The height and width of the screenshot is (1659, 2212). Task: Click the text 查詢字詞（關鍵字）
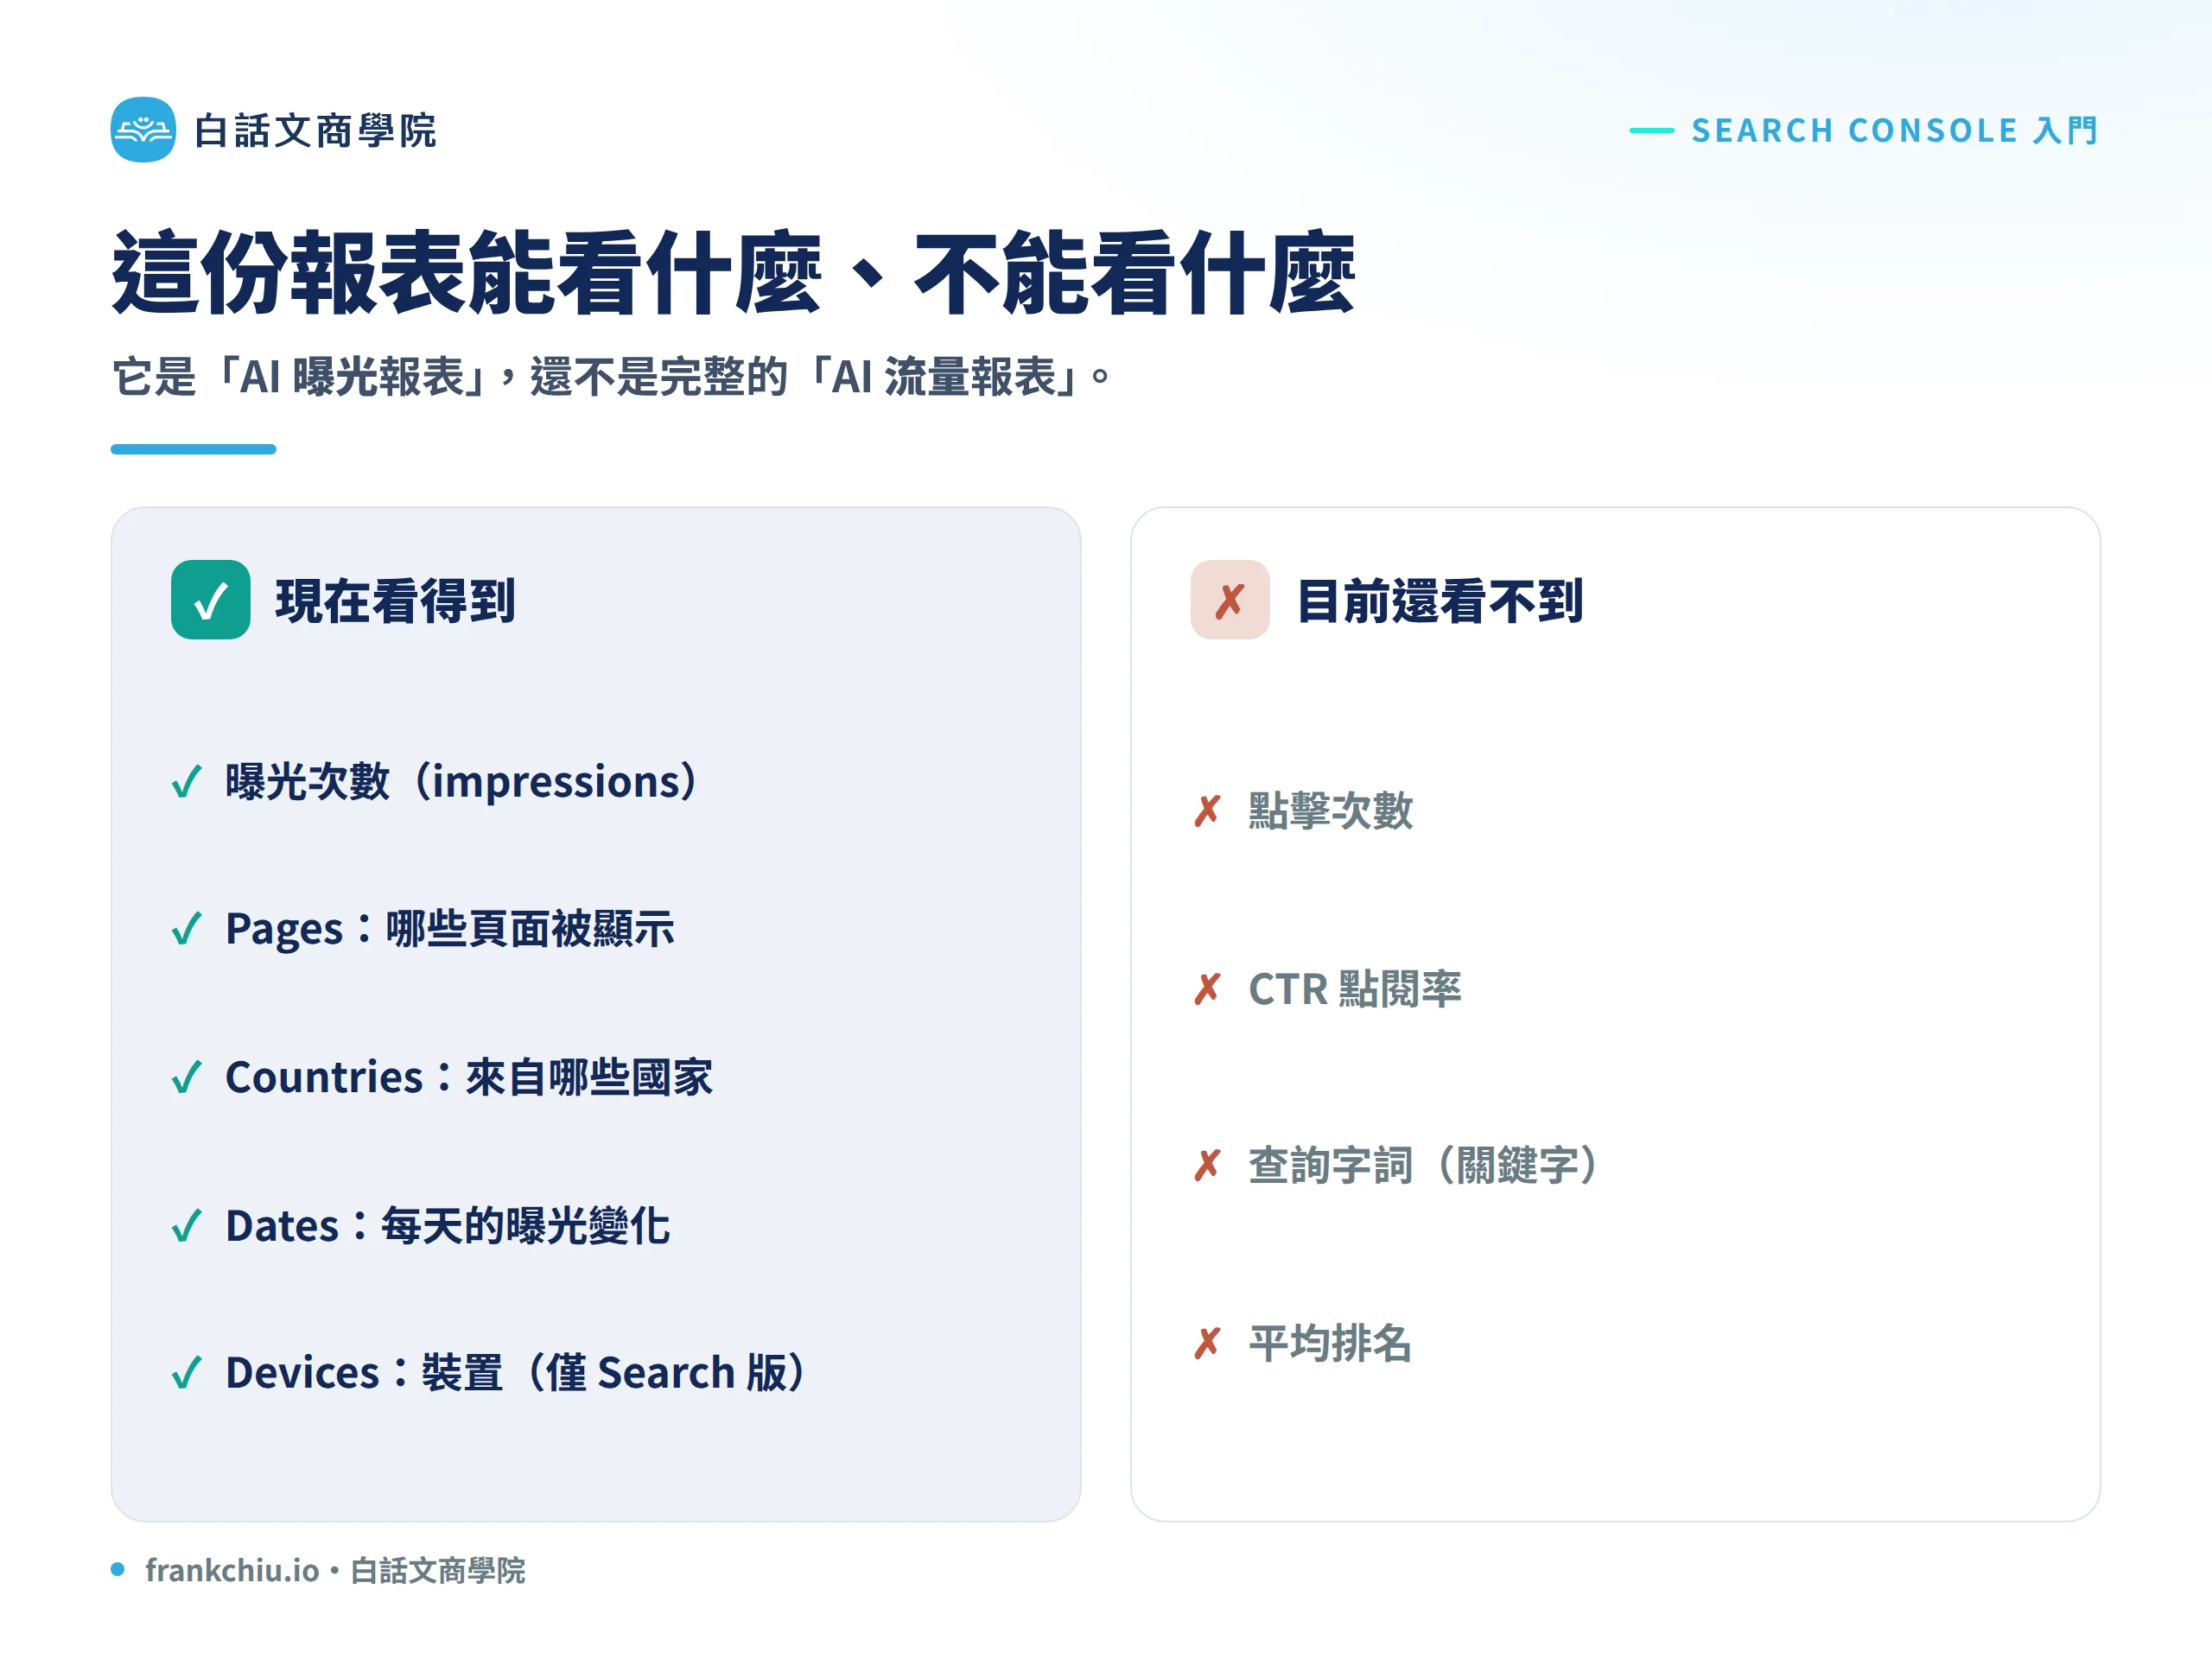point(1422,1166)
